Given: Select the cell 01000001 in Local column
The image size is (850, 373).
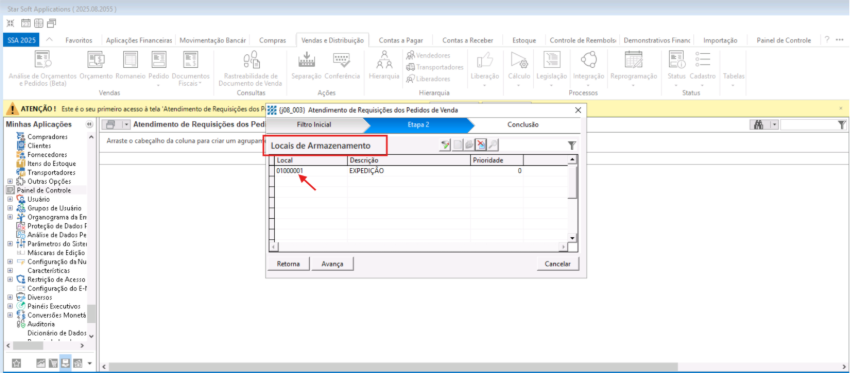Looking at the screenshot, I should (x=311, y=170).
